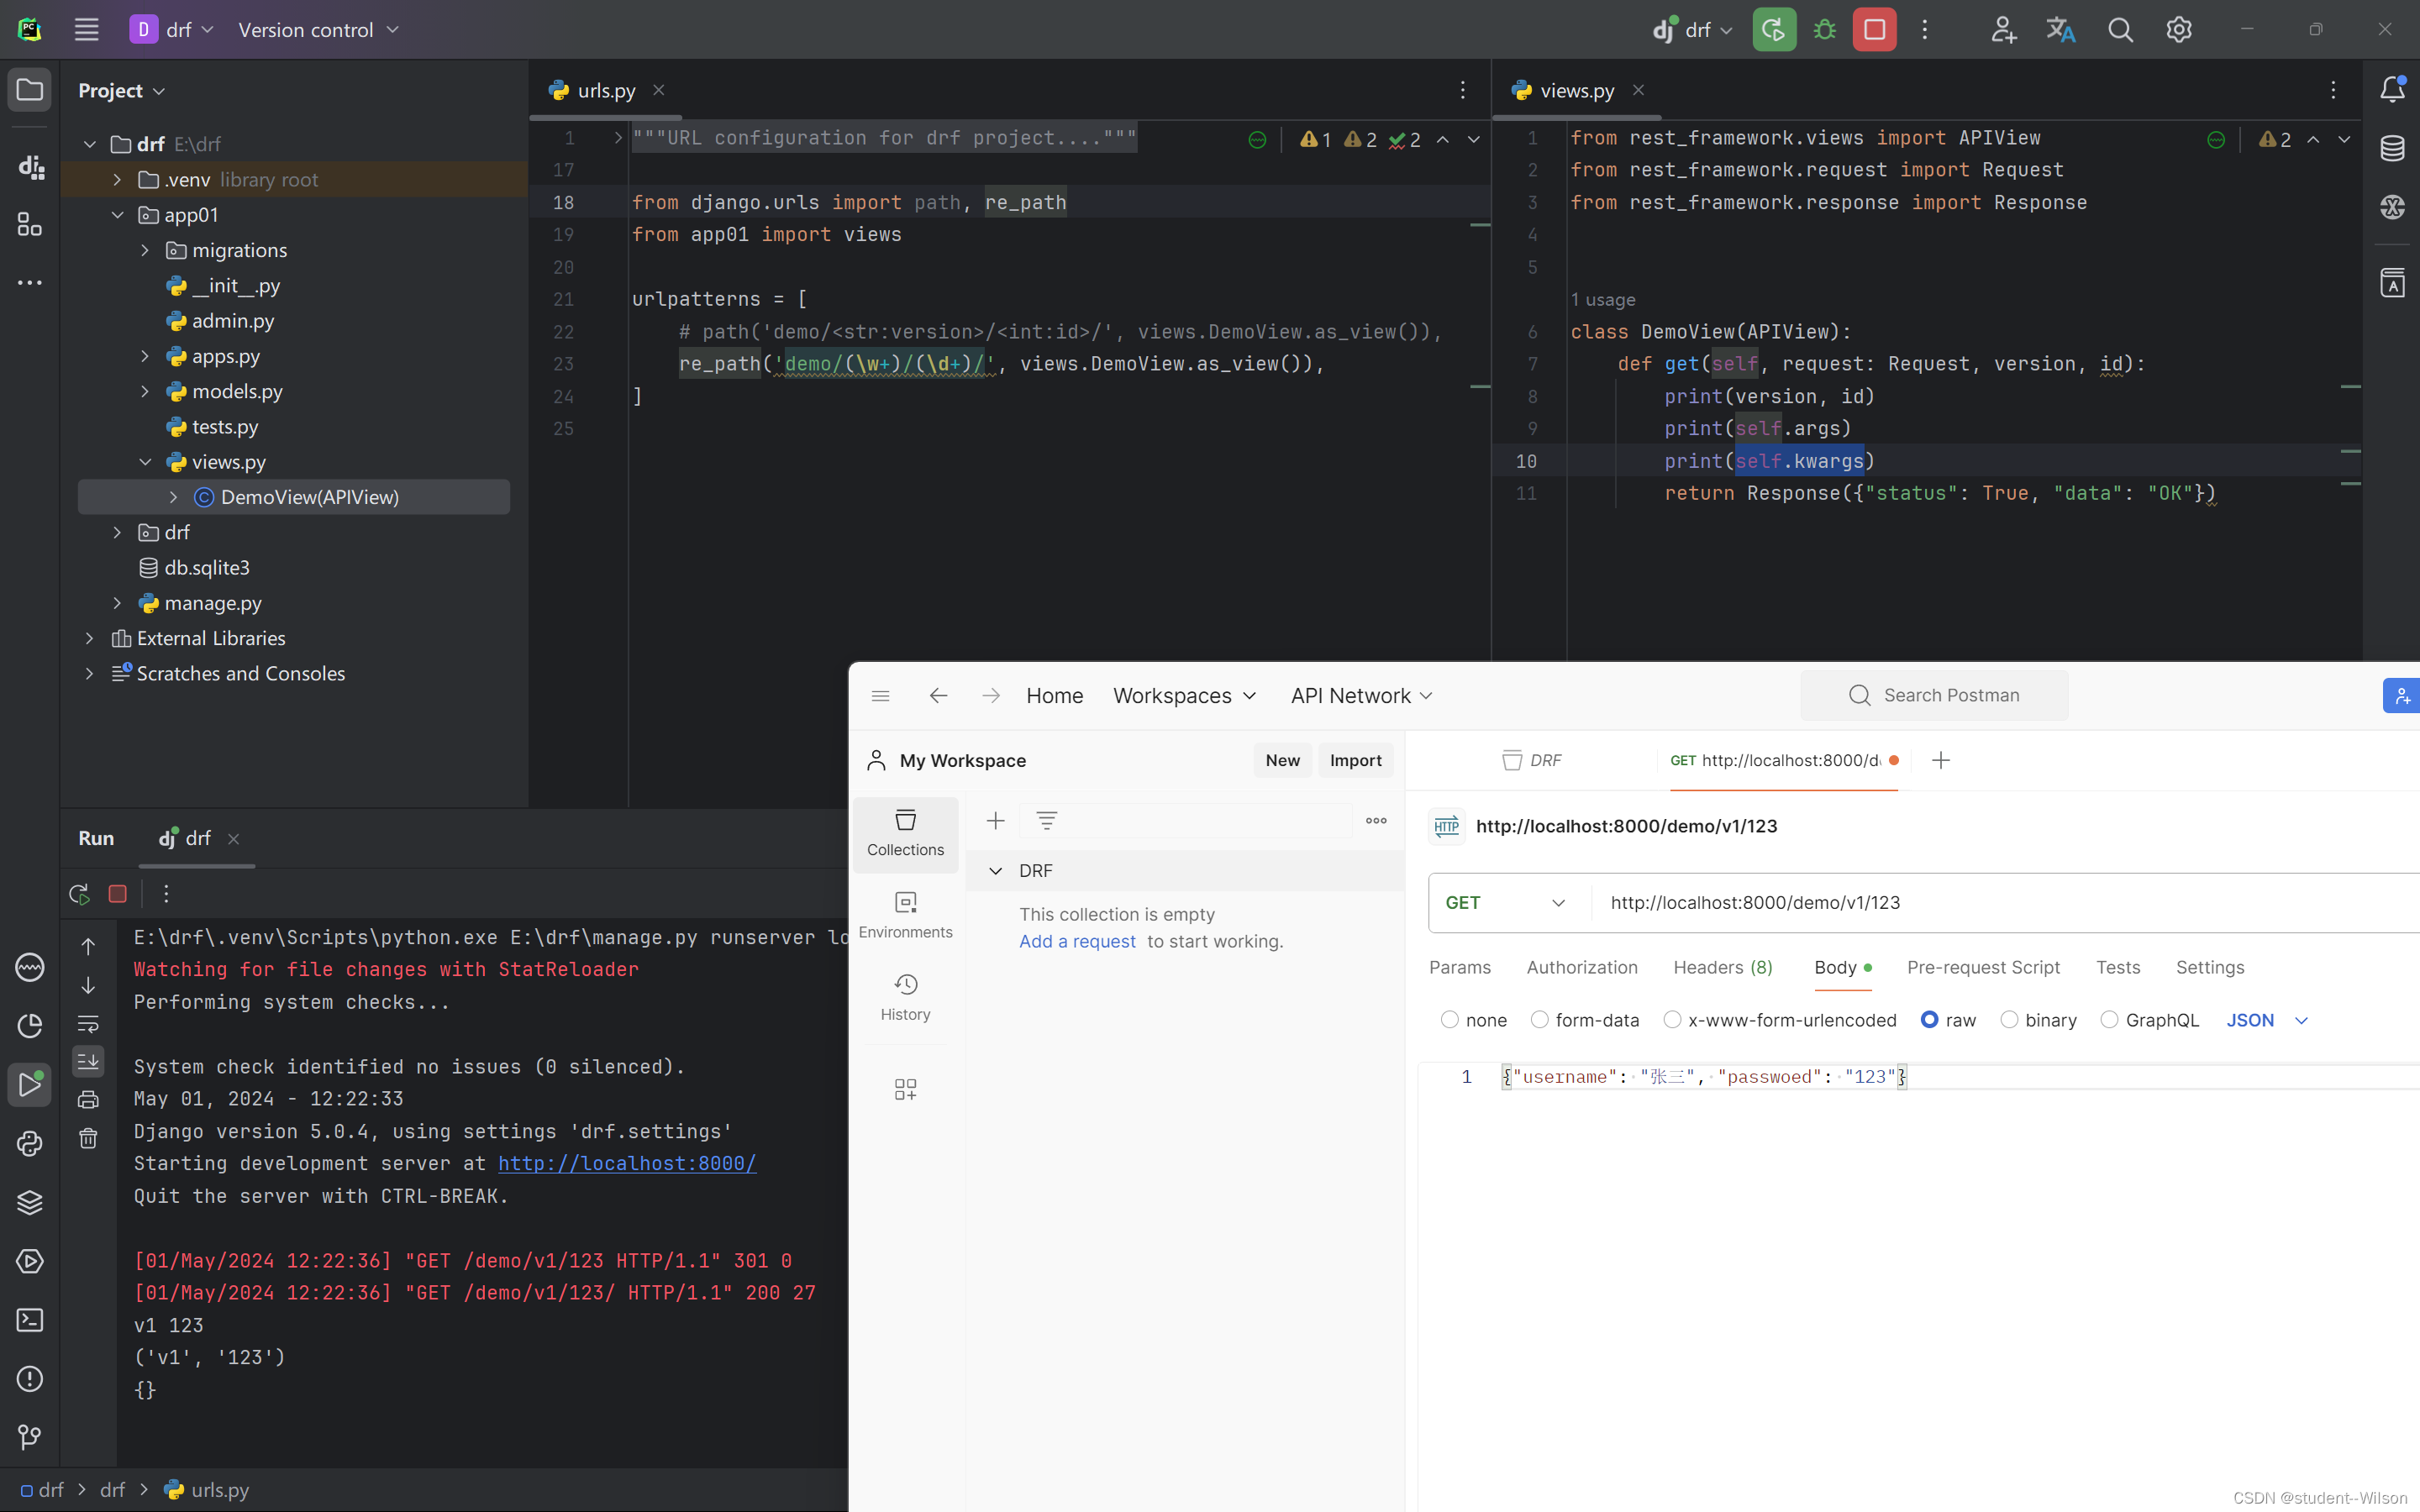The width and height of the screenshot is (2420, 1512).
Task: Open the Version Control tool icon
Action: click(x=29, y=1436)
